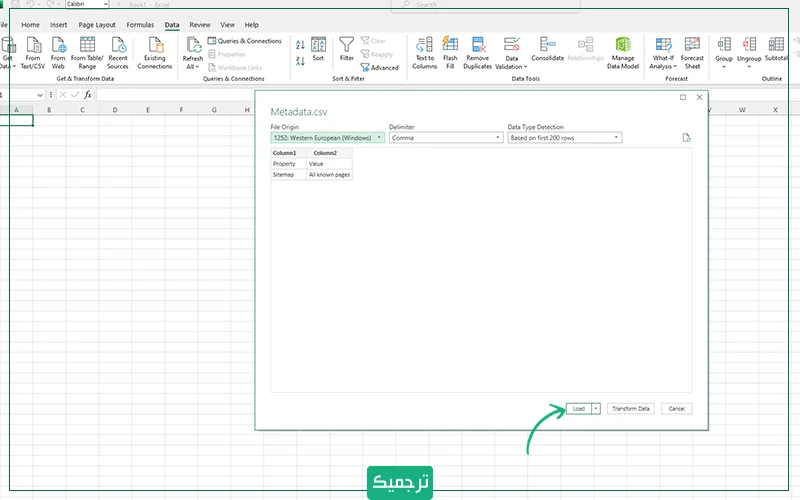
Task: Open Text to Columns tool
Action: [x=424, y=53]
